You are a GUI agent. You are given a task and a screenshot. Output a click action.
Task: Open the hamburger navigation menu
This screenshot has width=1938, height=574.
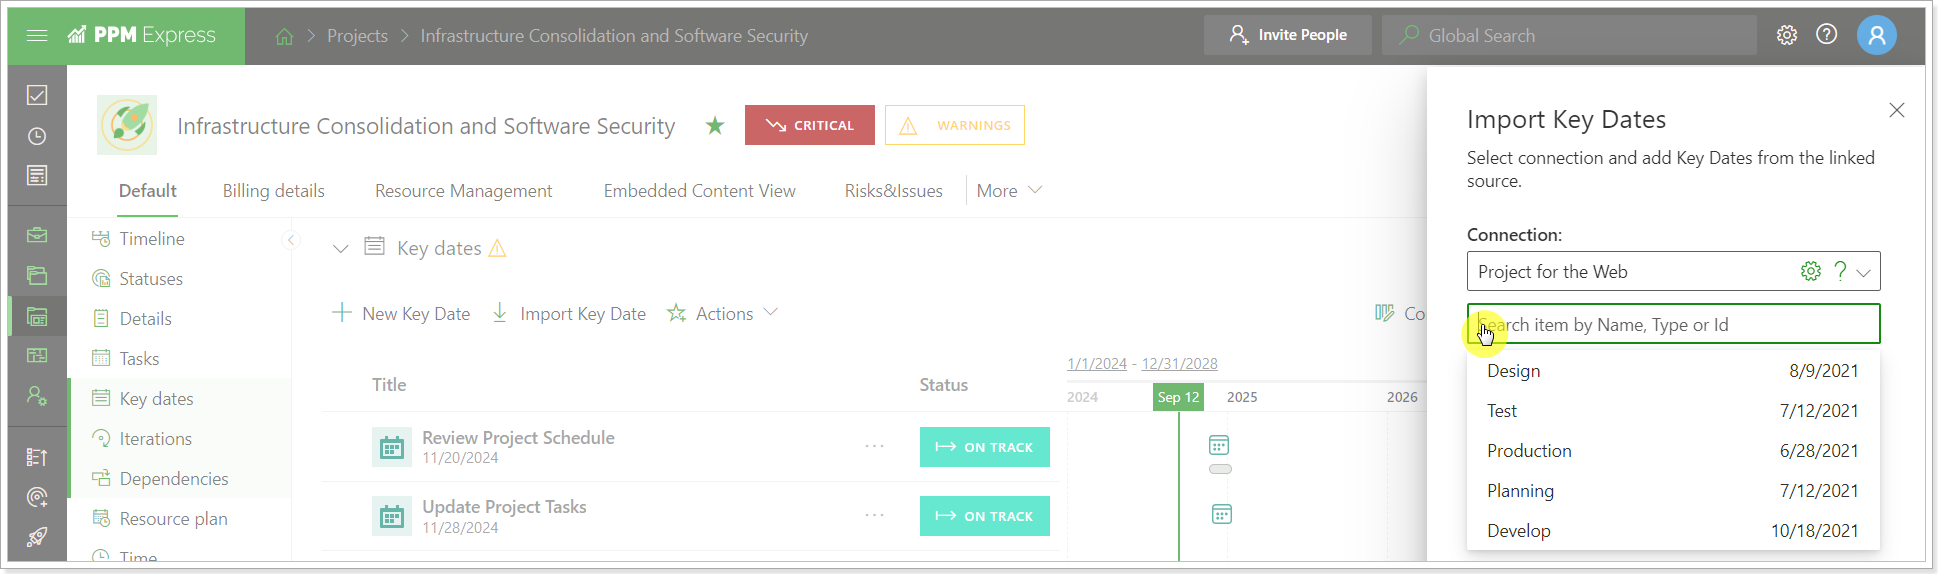tap(37, 36)
